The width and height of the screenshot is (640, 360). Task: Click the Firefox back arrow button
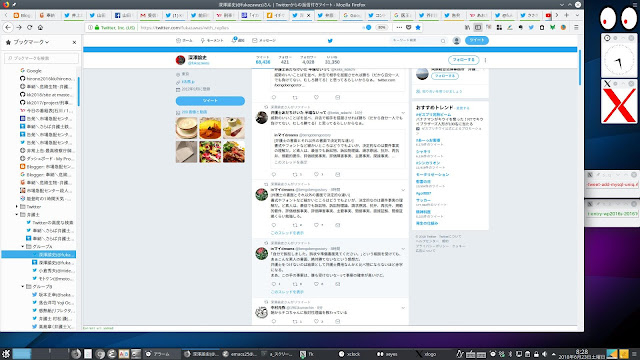pyautogui.click(x=8, y=27)
